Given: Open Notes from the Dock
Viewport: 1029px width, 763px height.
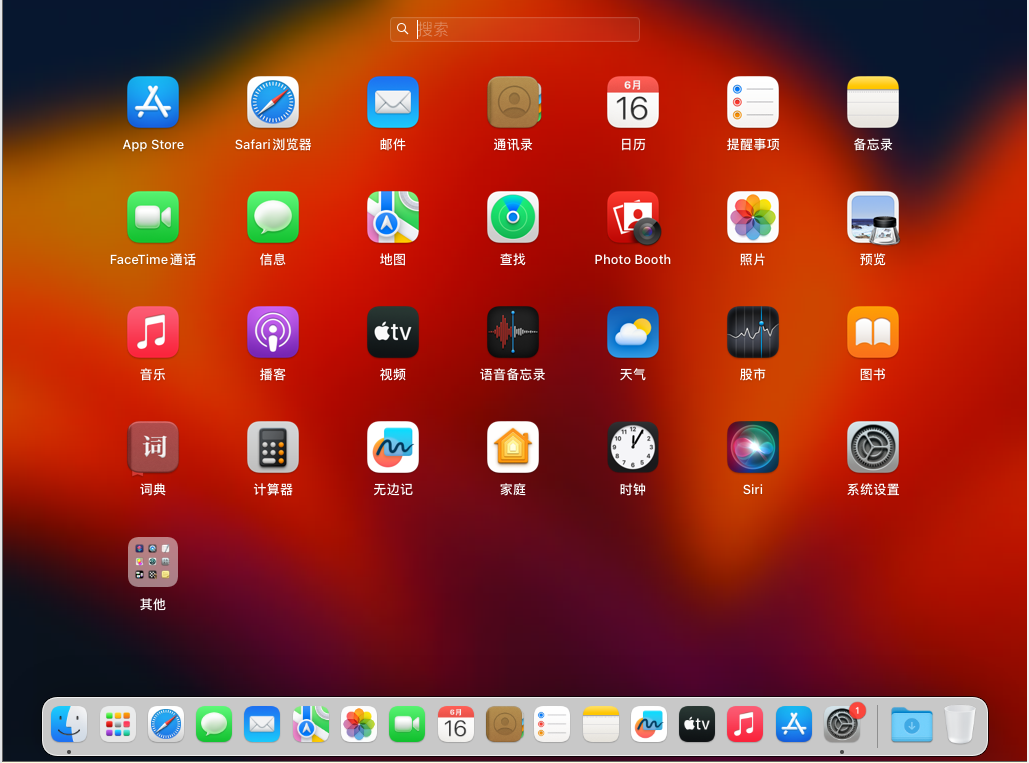Looking at the screenshot, I should [x=600, y=724].
